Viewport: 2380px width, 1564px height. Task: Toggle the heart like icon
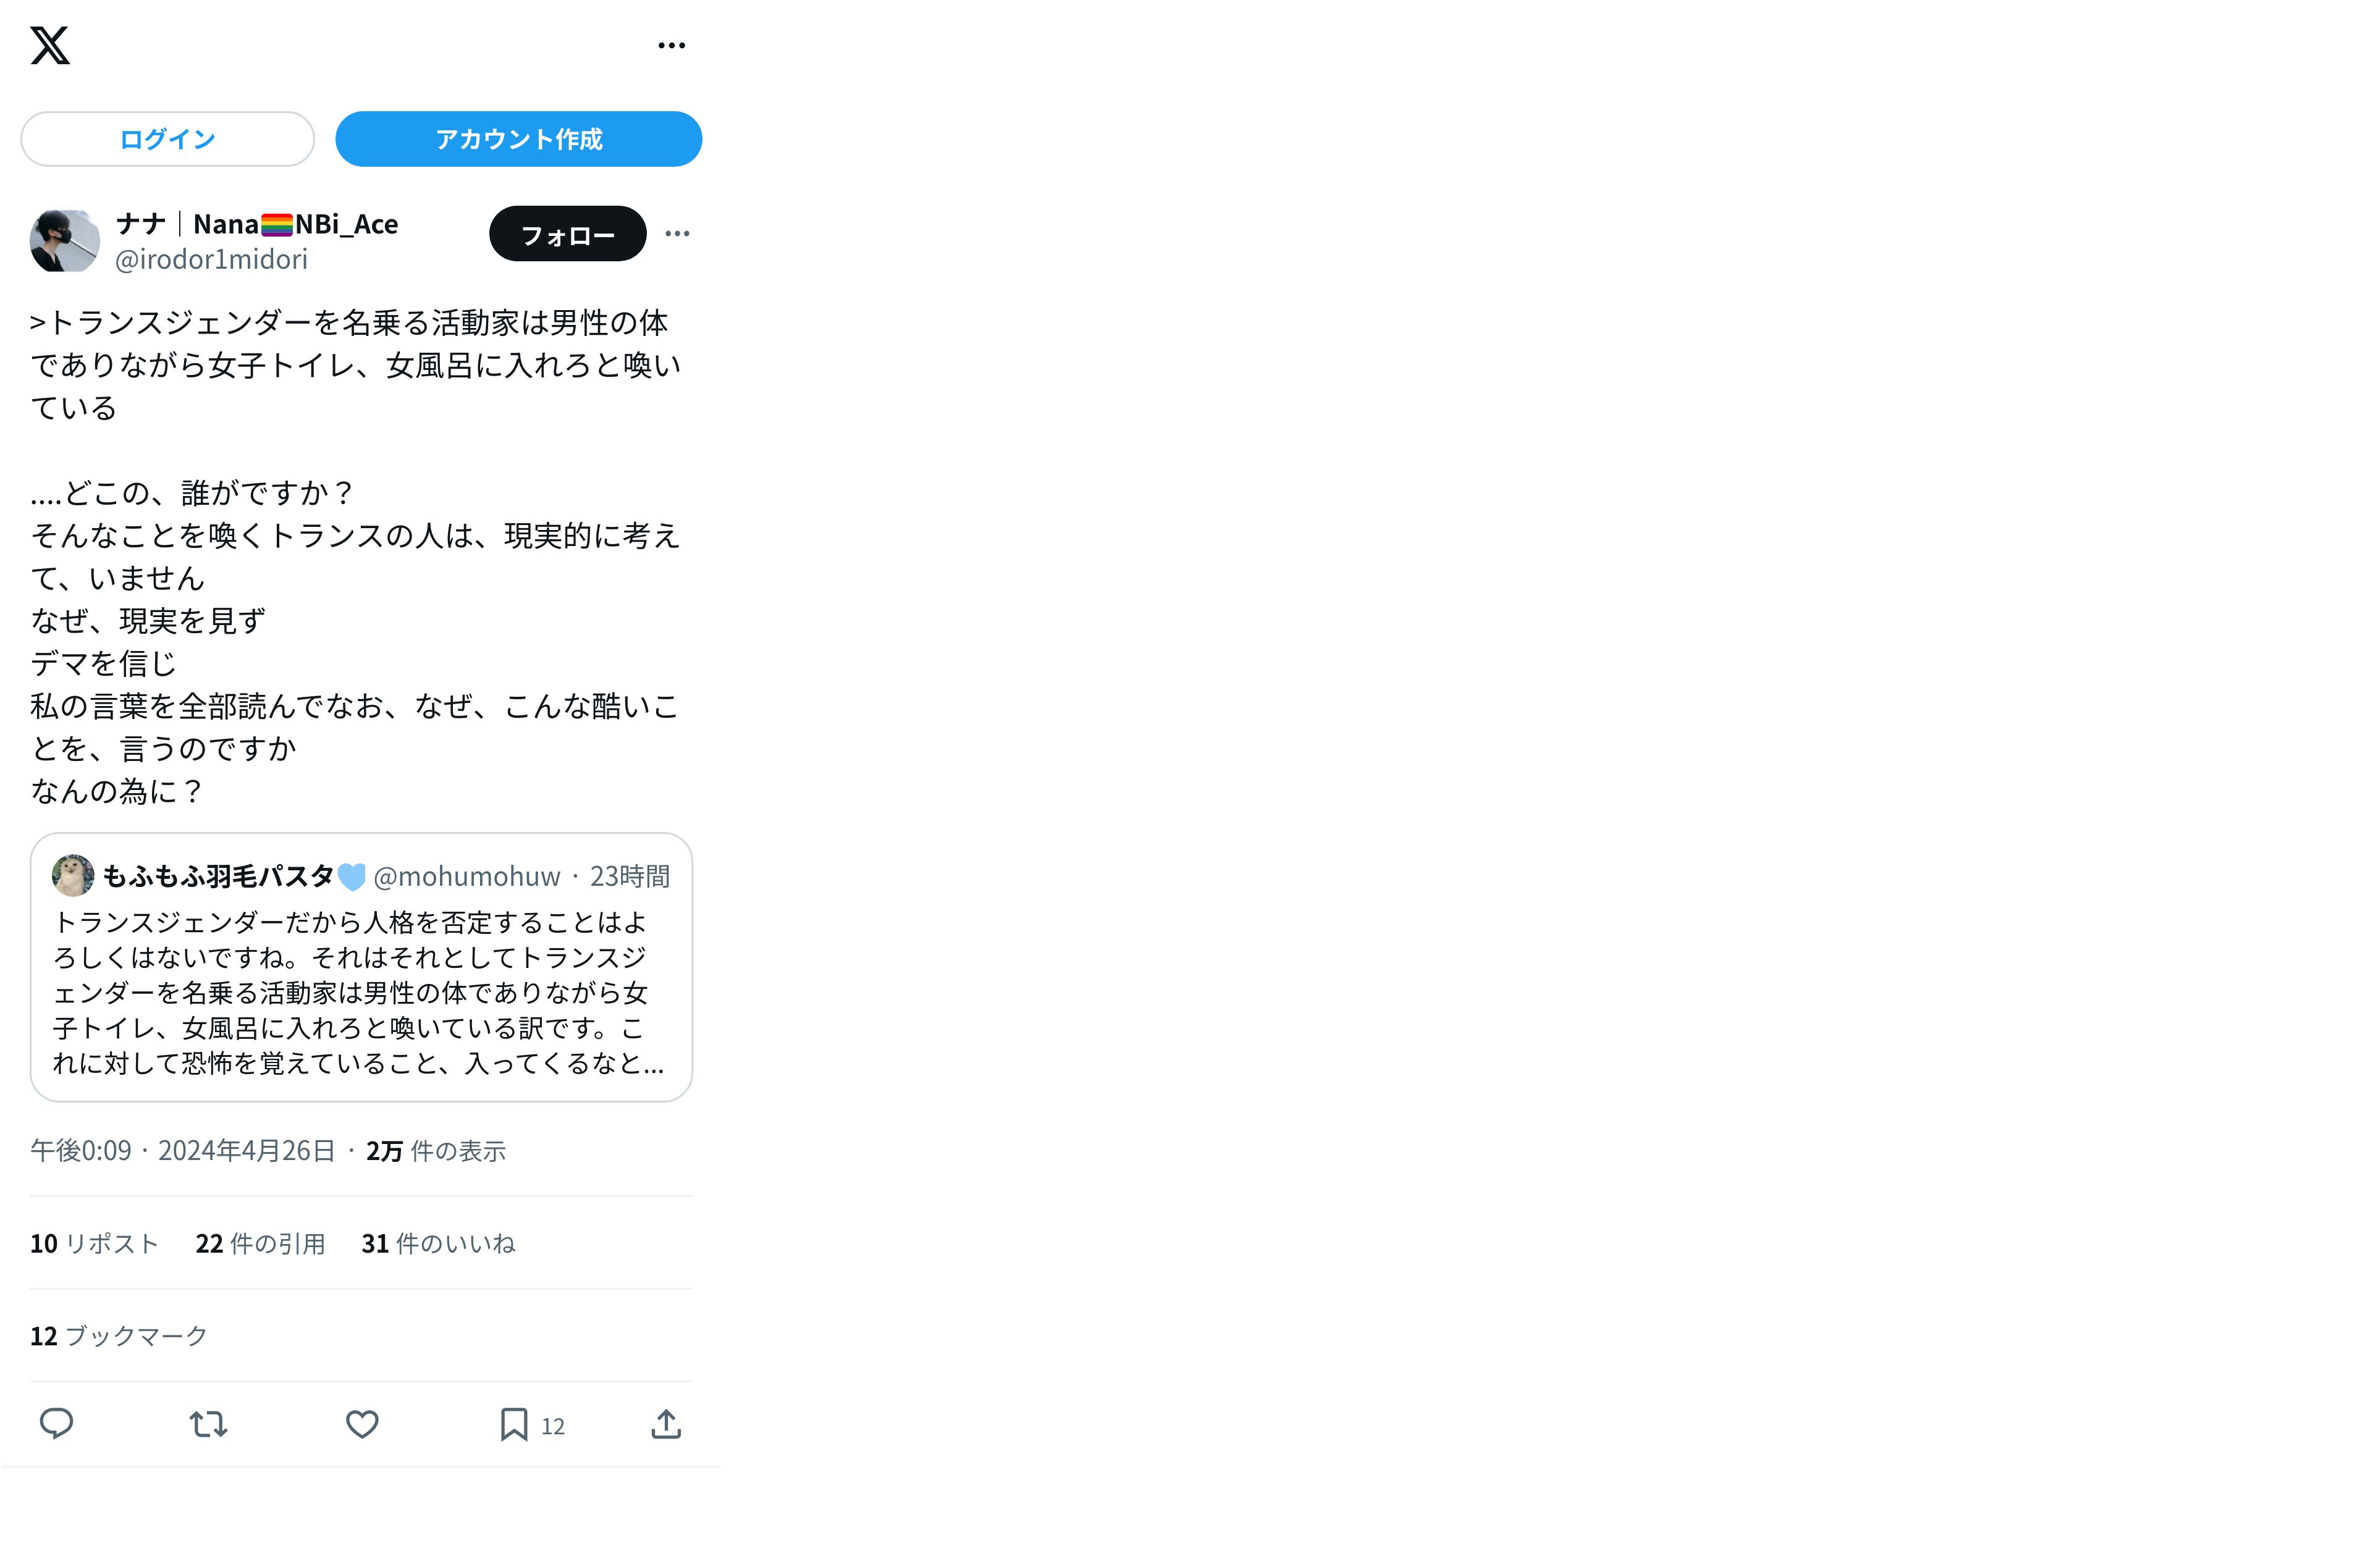point(362,1424)
